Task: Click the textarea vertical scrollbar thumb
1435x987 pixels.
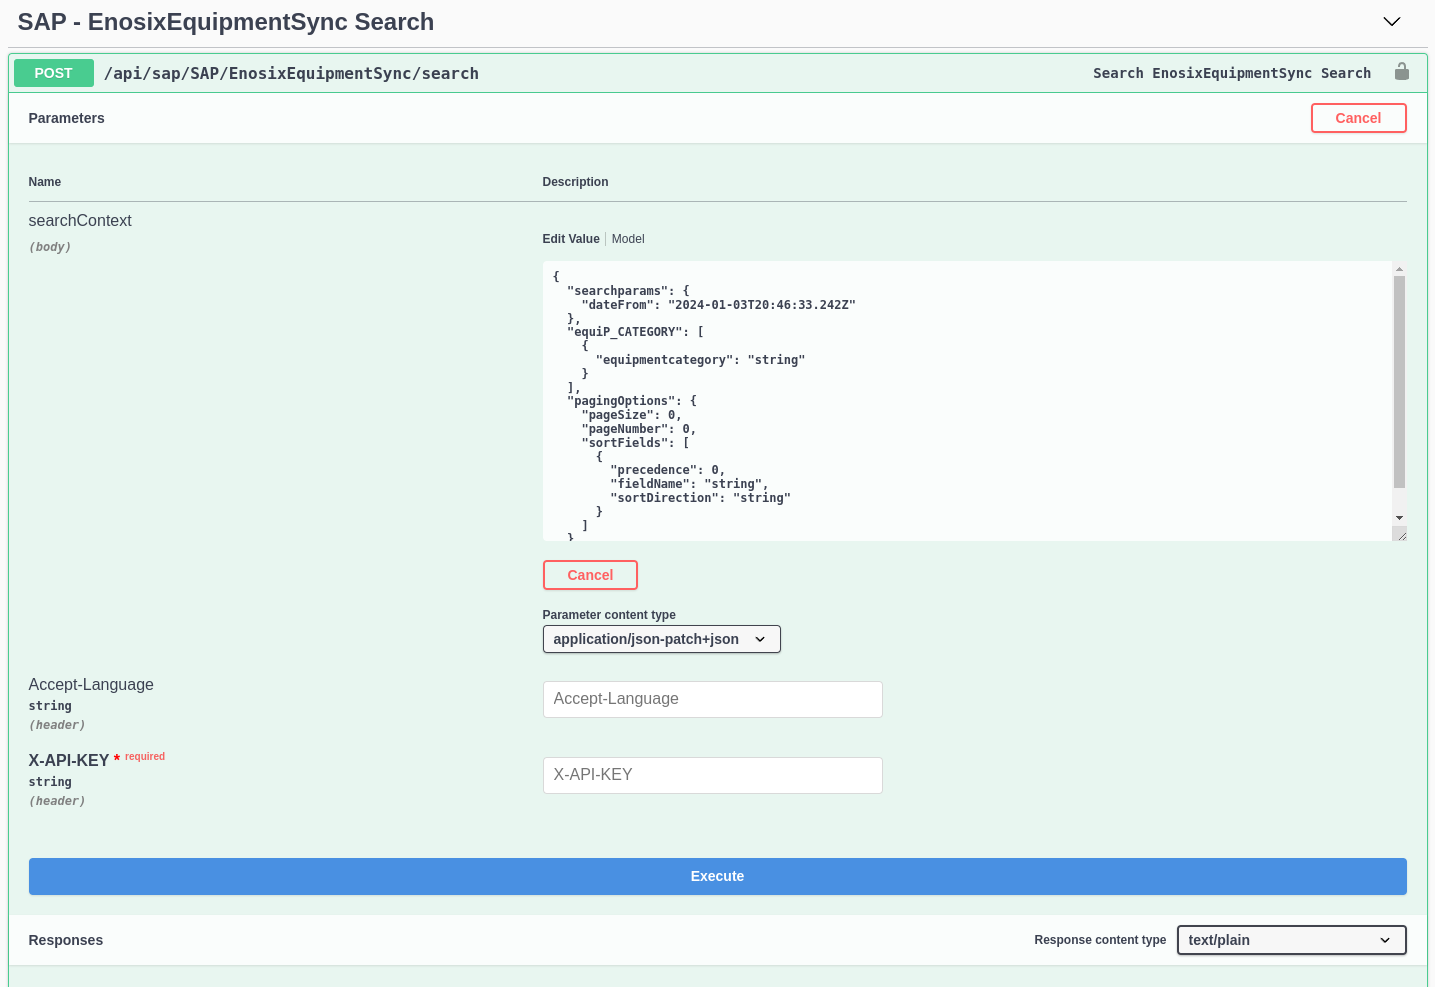Action: [1399, 382]
